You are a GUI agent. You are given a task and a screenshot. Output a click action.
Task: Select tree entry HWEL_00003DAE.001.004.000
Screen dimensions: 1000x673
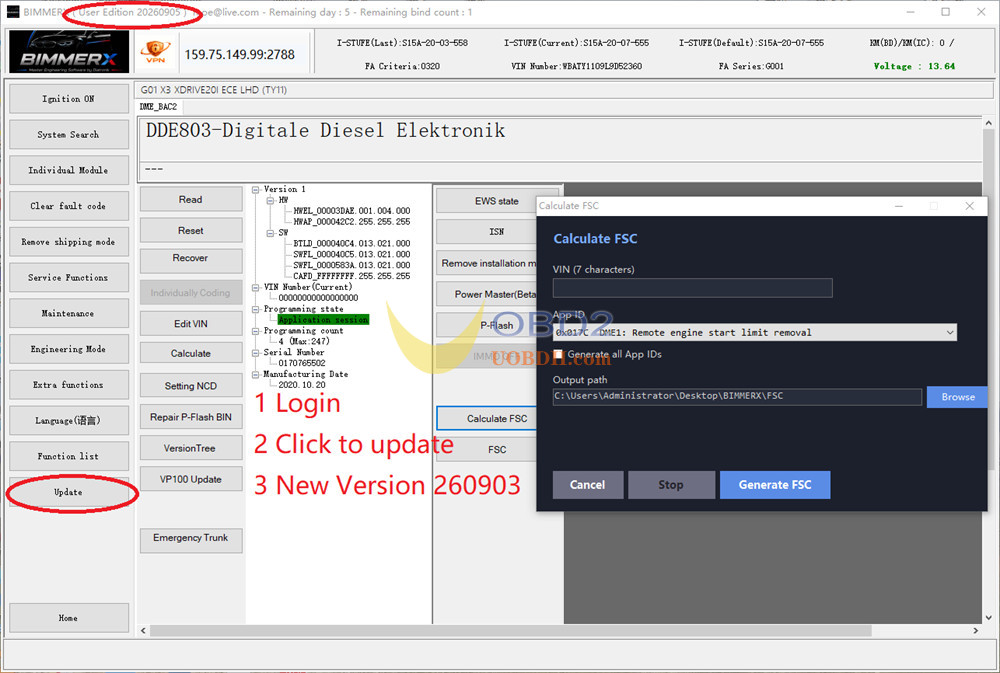click(351, 211)
